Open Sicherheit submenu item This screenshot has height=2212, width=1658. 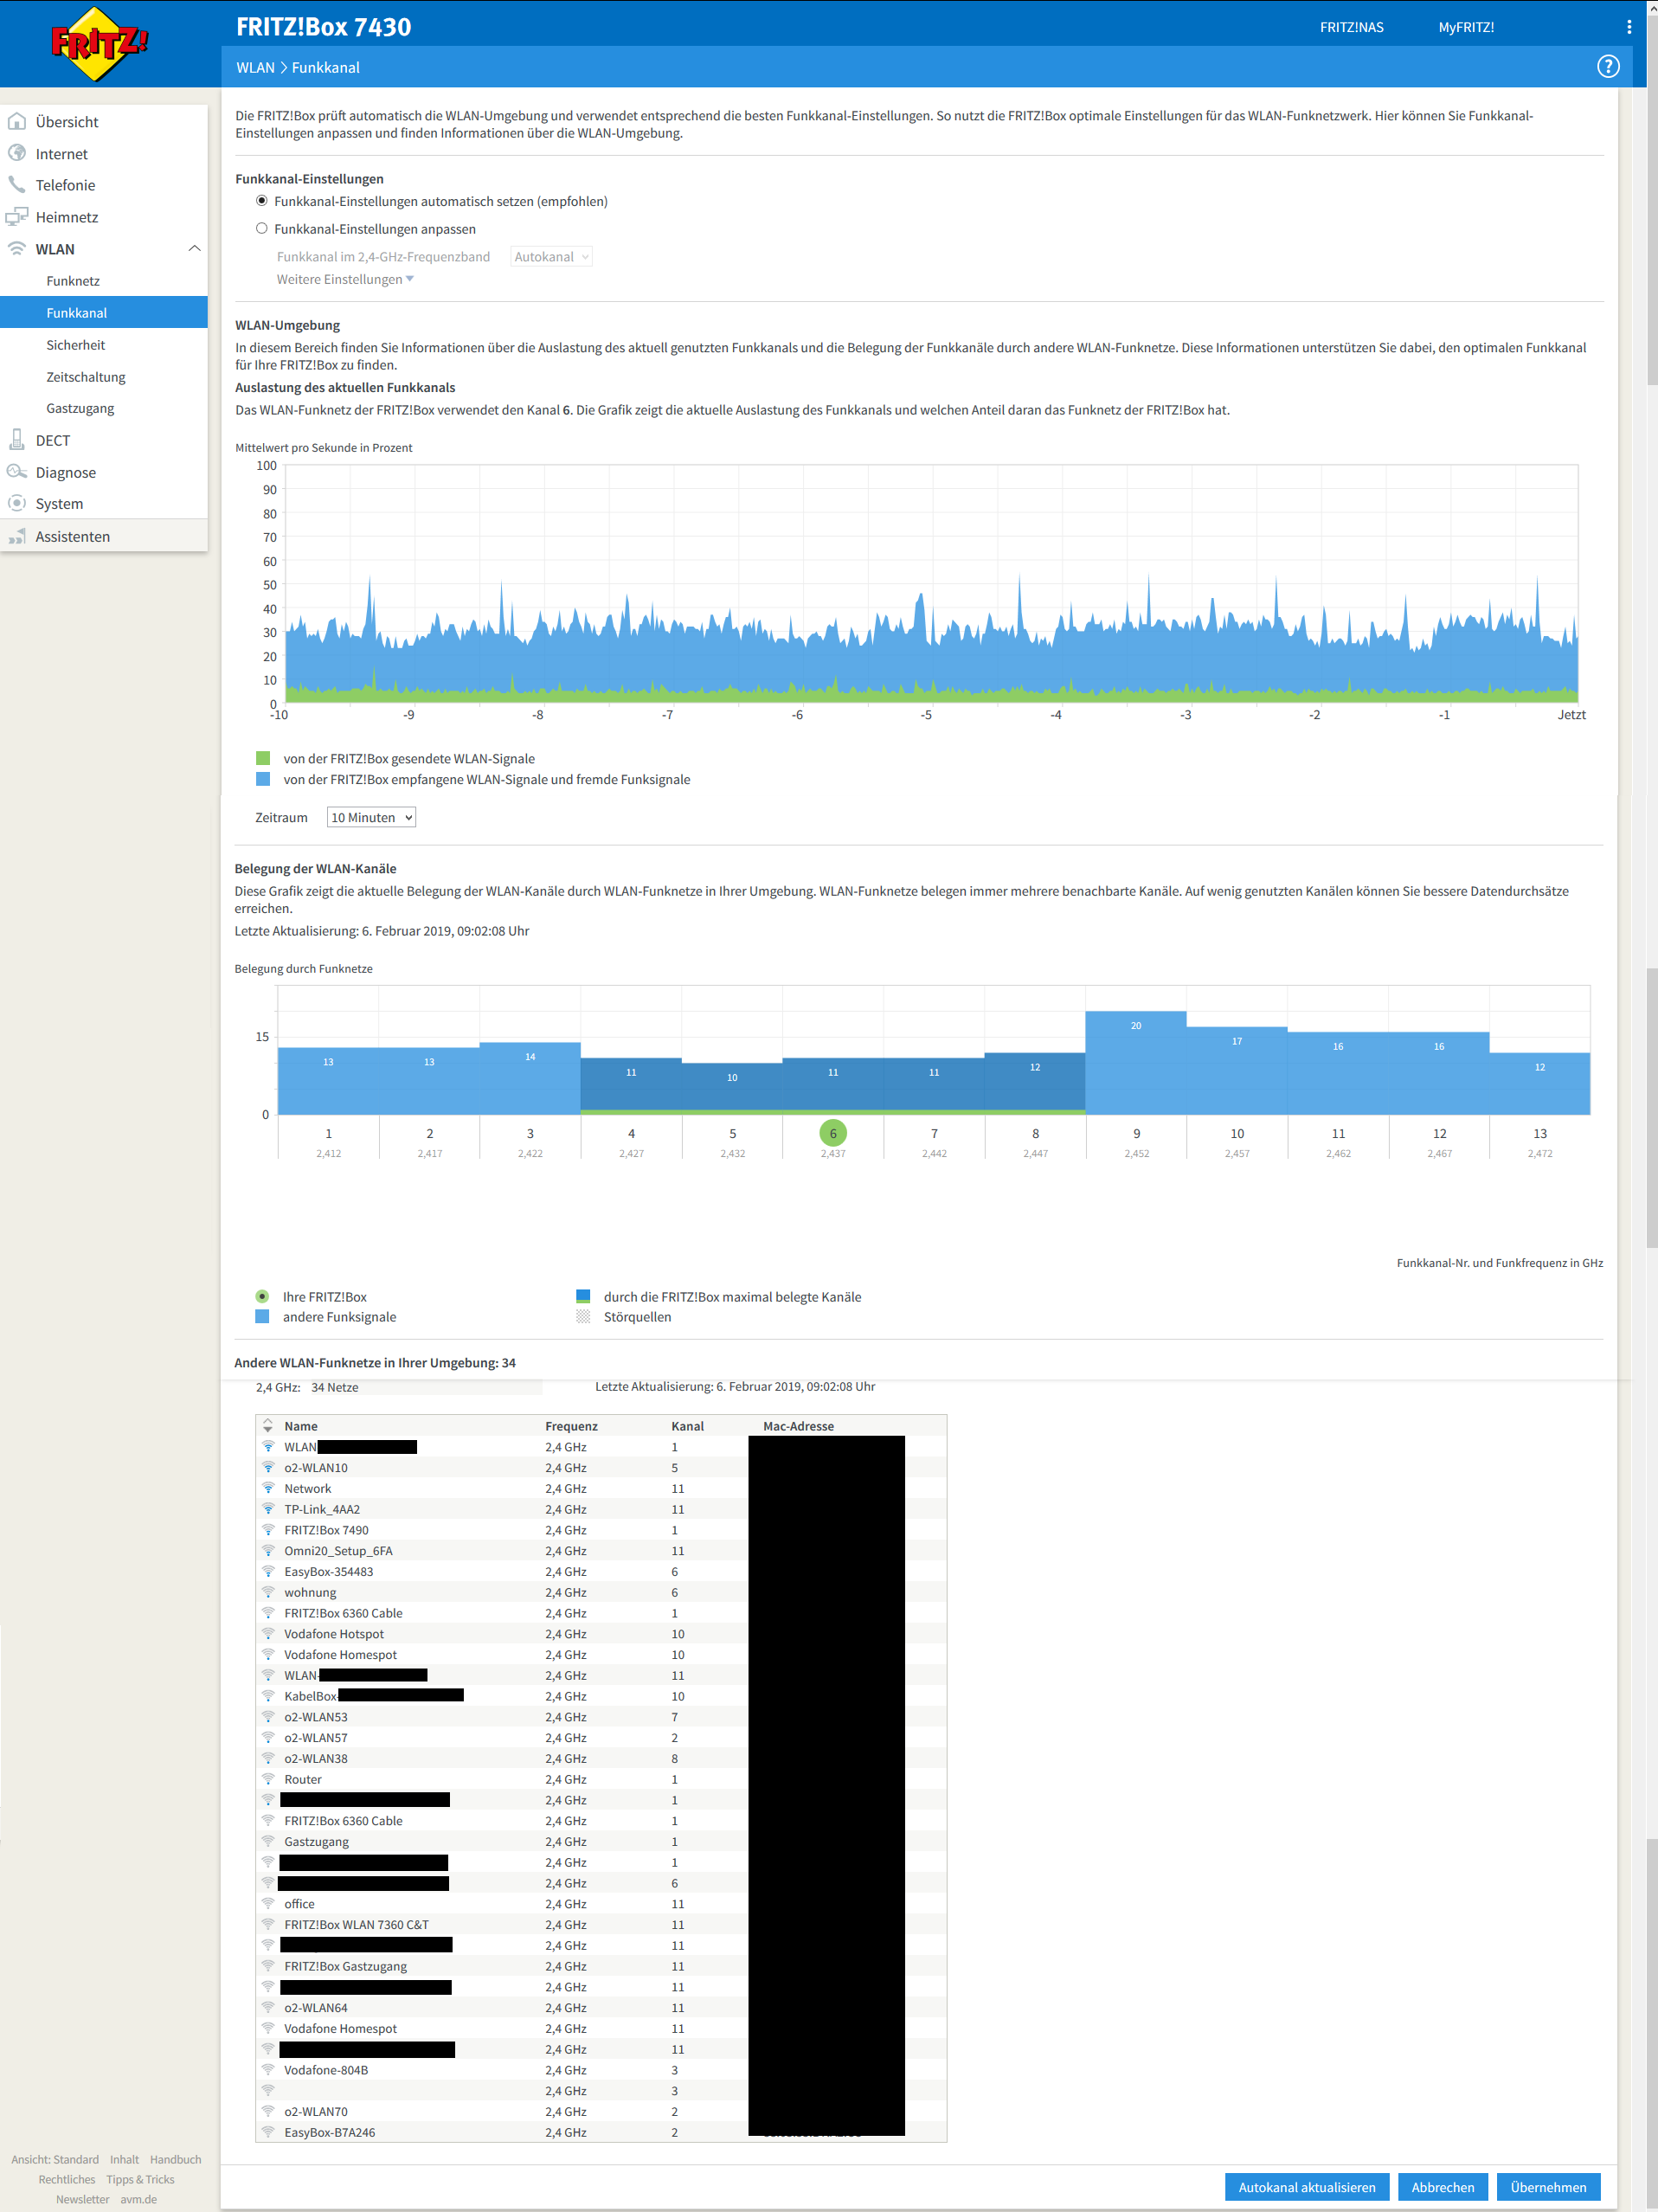(x=76, y=345)
